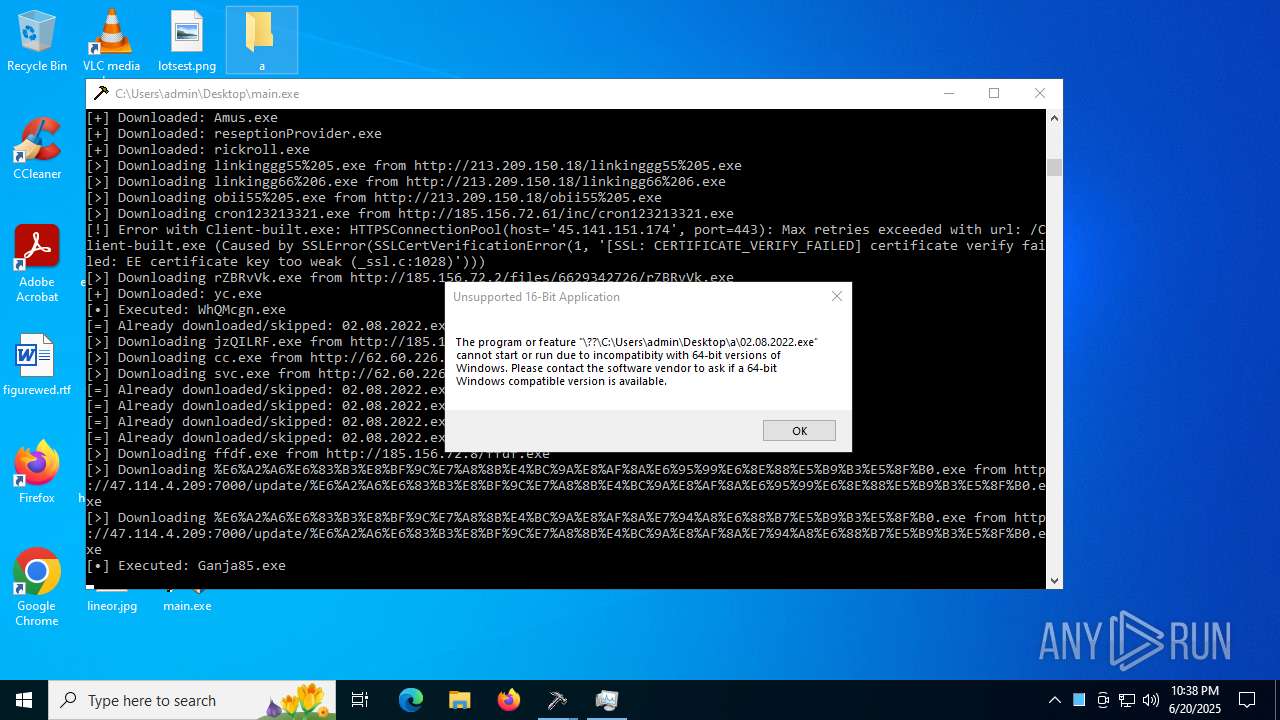Open Google Chrome desktop shortcut

click(37, 588)
